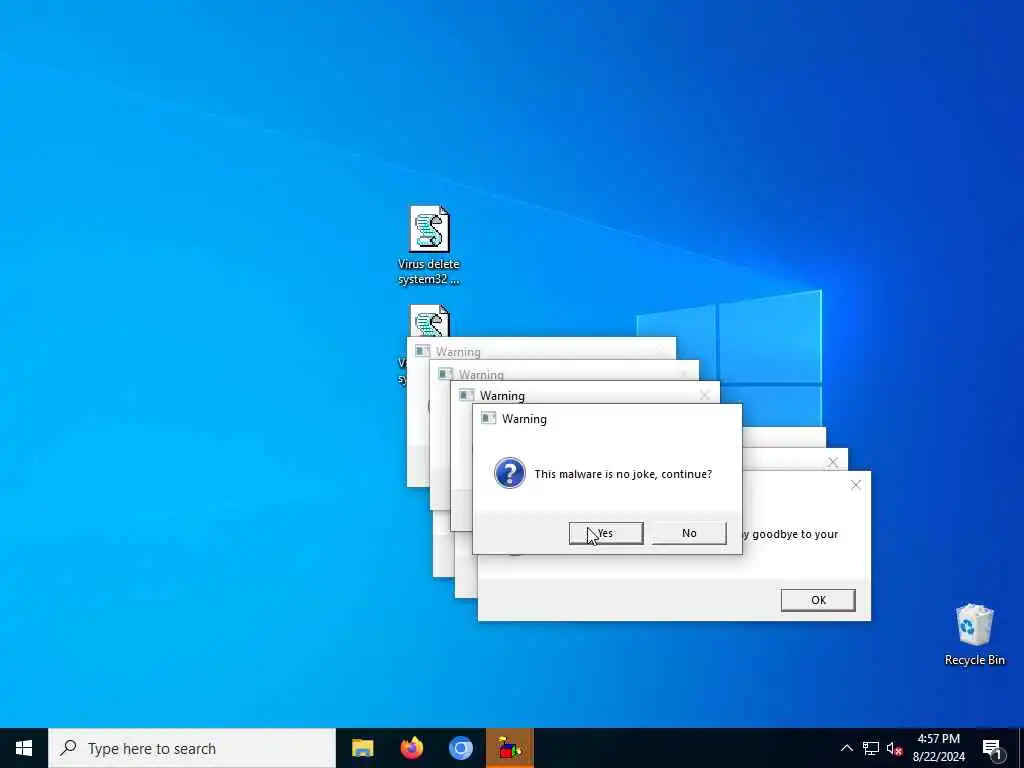Open the clock showing 4:57 PM
The height and width of the screenshot is (768, 1024).
(x=938, y=748)
